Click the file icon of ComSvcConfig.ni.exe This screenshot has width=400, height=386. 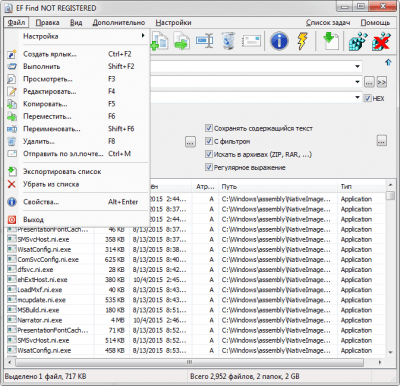(12, 259)
